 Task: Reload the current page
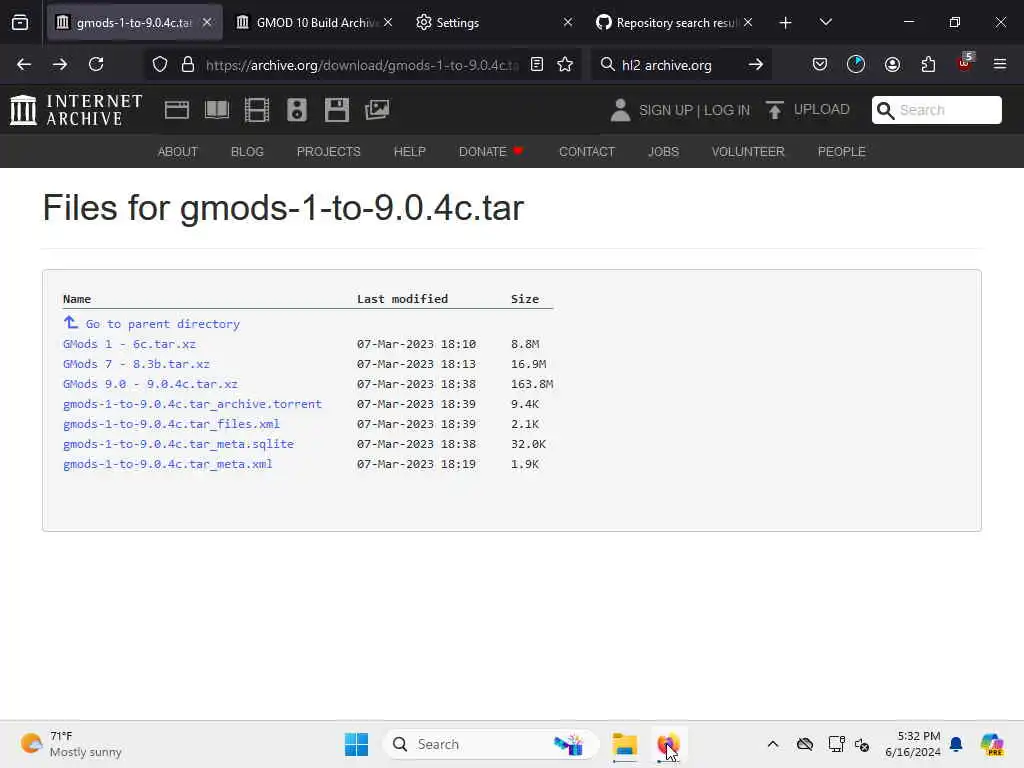tap(96, 64)
